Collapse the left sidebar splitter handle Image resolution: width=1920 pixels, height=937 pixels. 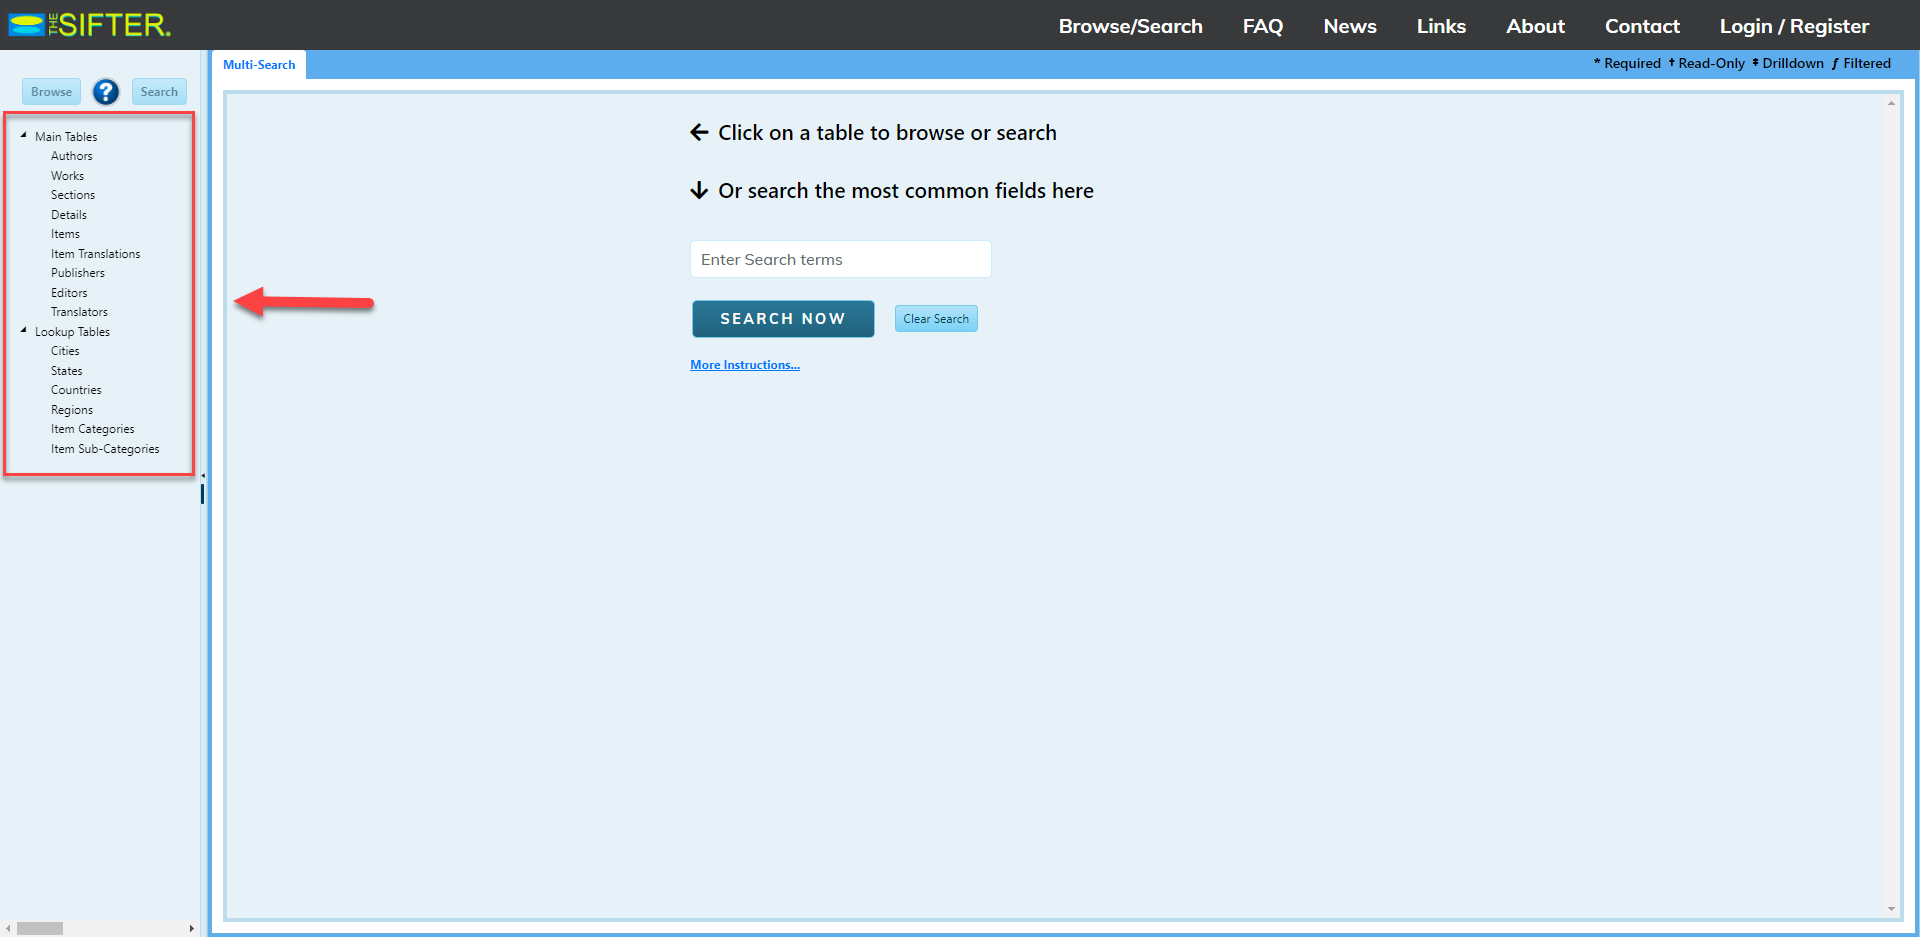203,476
